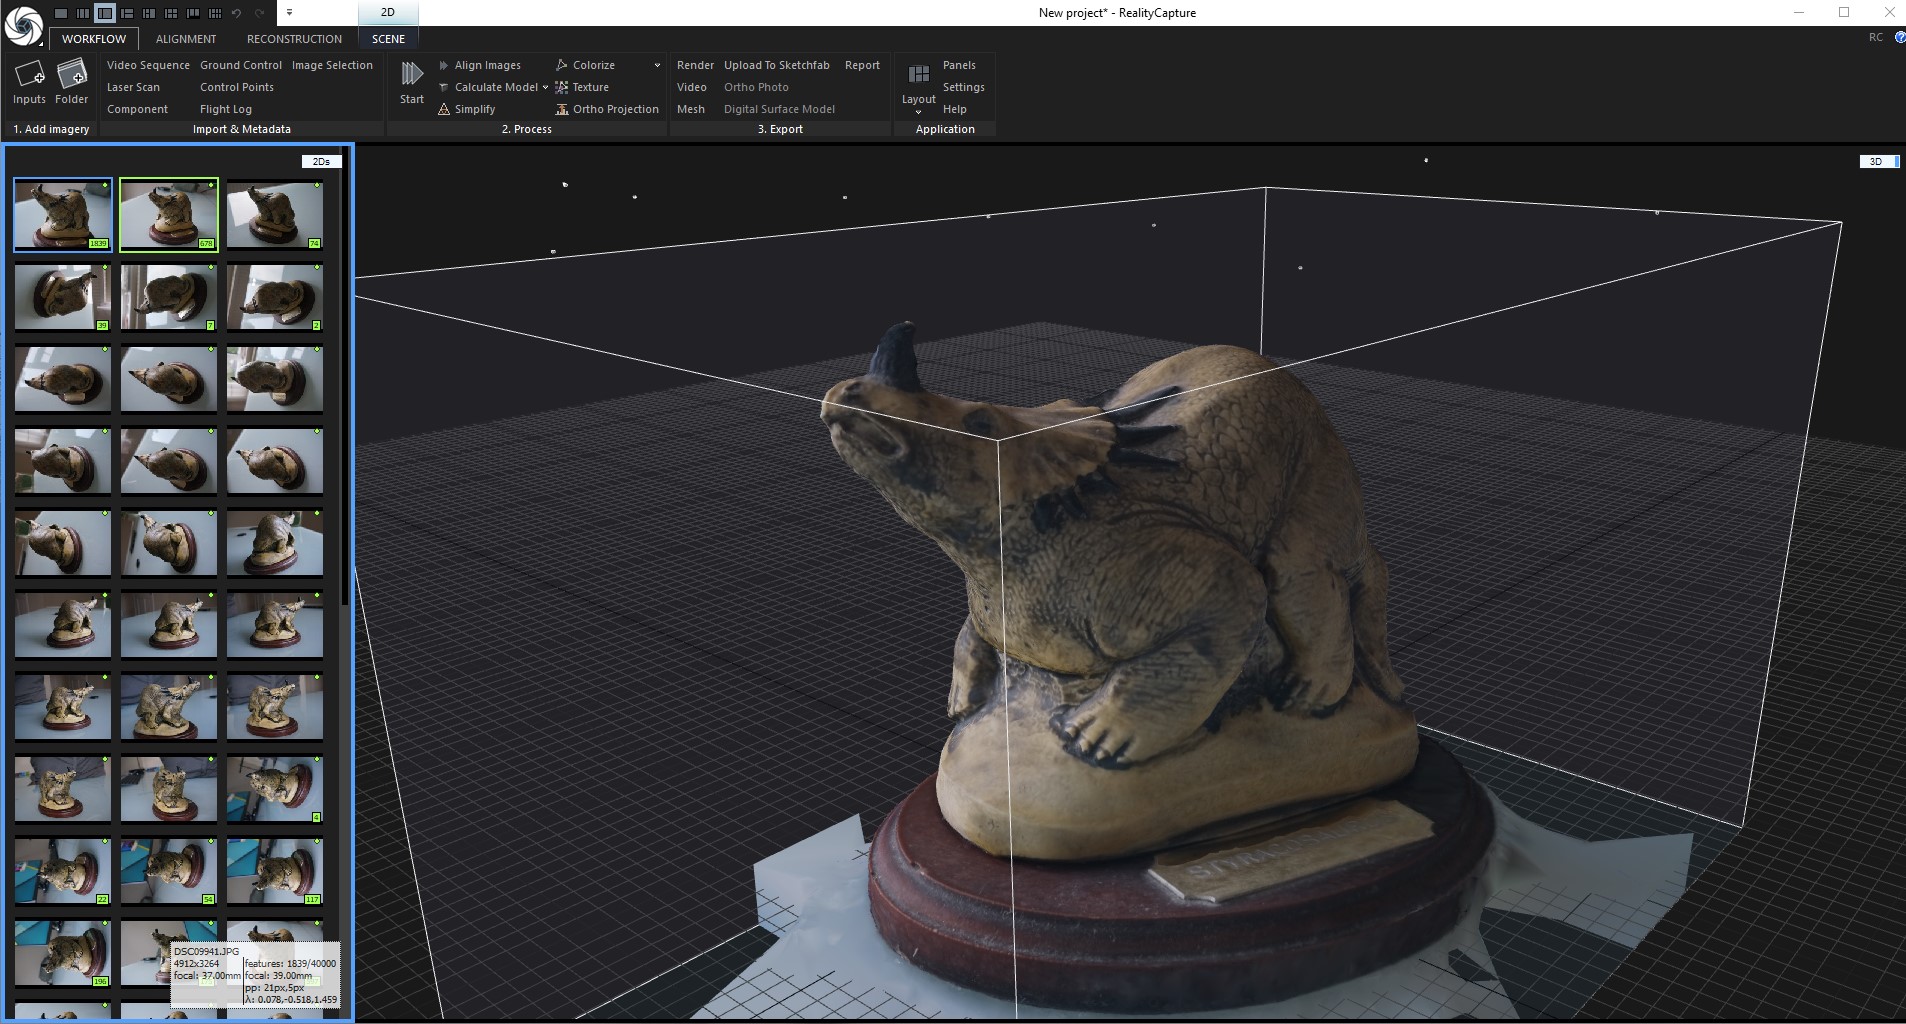
Task: Click the Inputs add-imagery icon
Action: pos(29,74)
